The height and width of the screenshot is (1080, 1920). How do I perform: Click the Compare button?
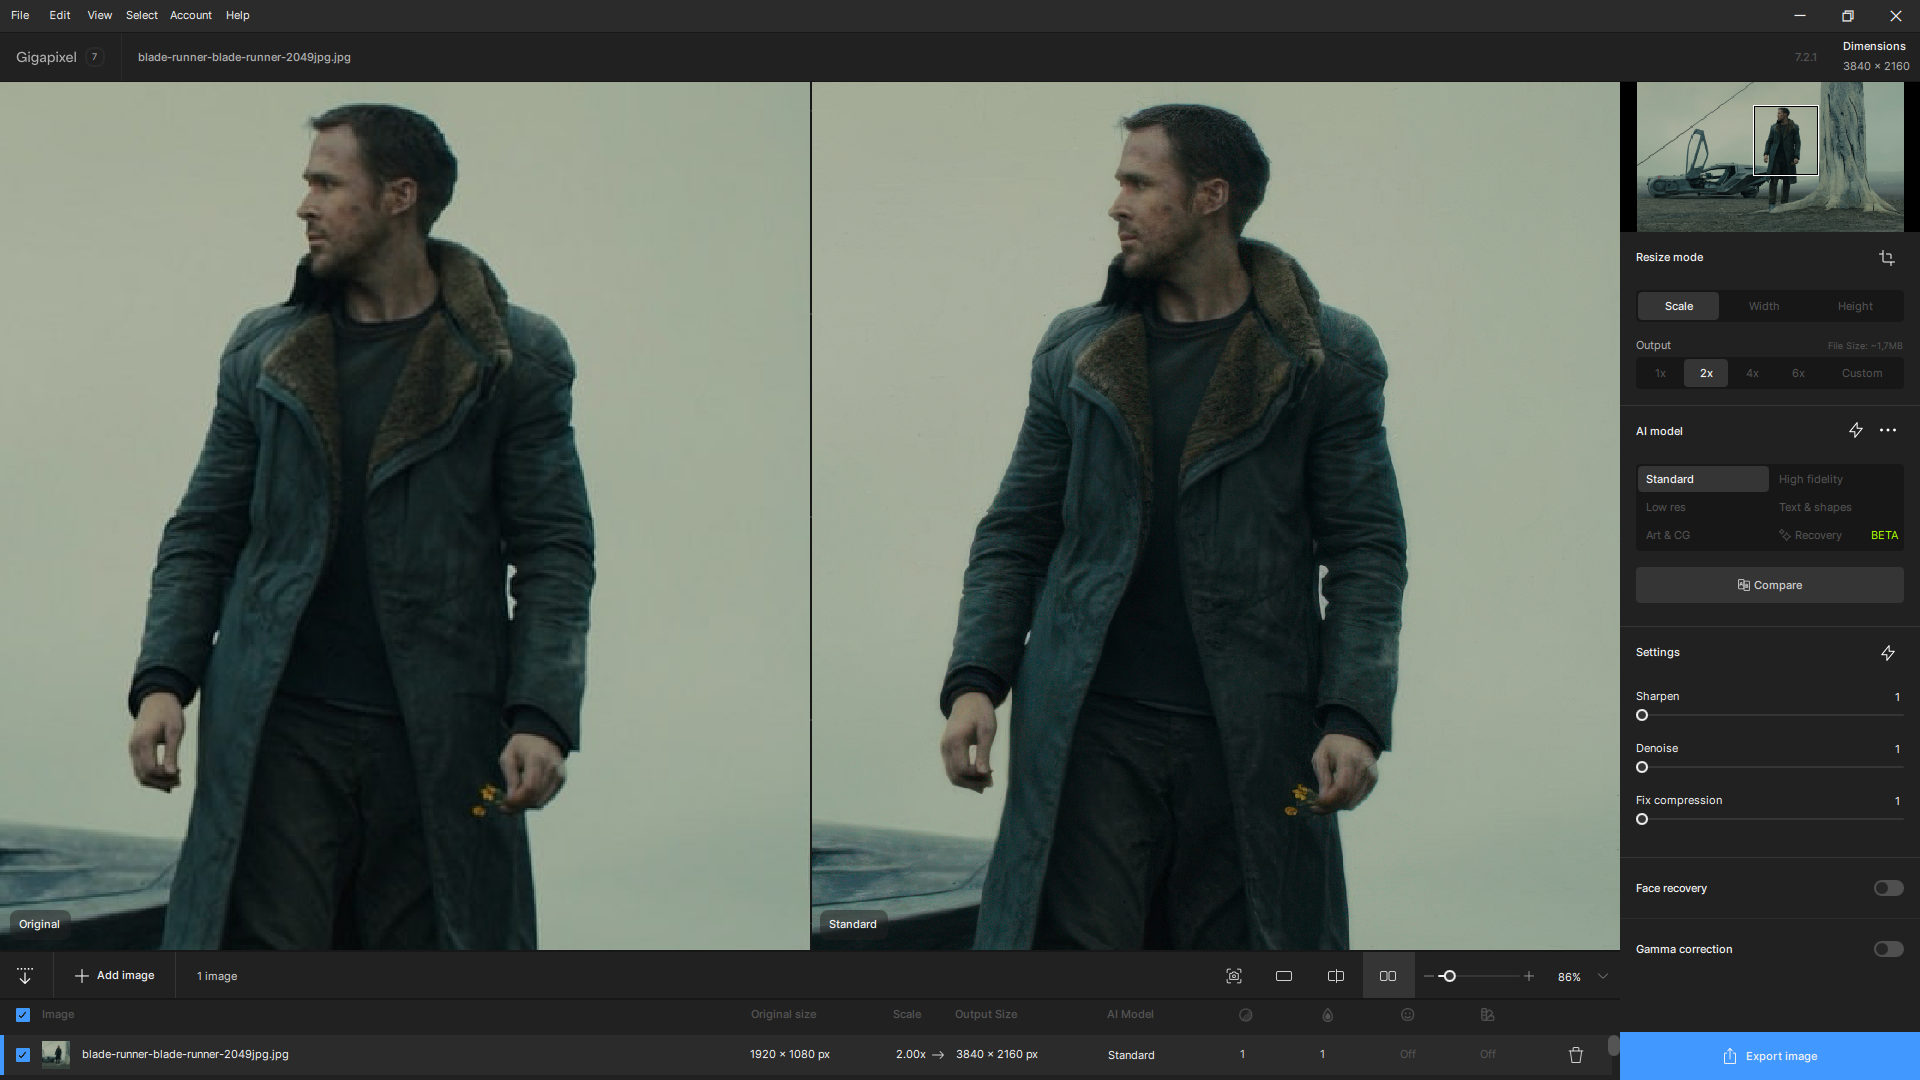pos(1769,585)
